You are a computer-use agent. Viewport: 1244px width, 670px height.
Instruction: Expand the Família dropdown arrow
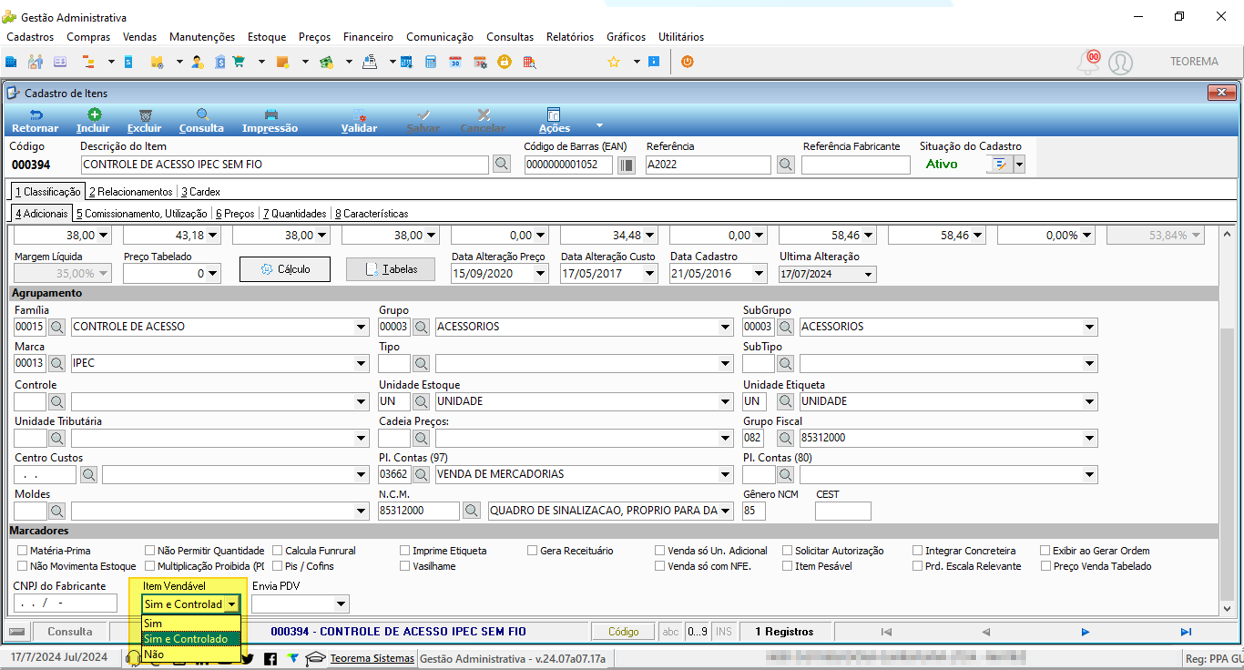[361, 327]
